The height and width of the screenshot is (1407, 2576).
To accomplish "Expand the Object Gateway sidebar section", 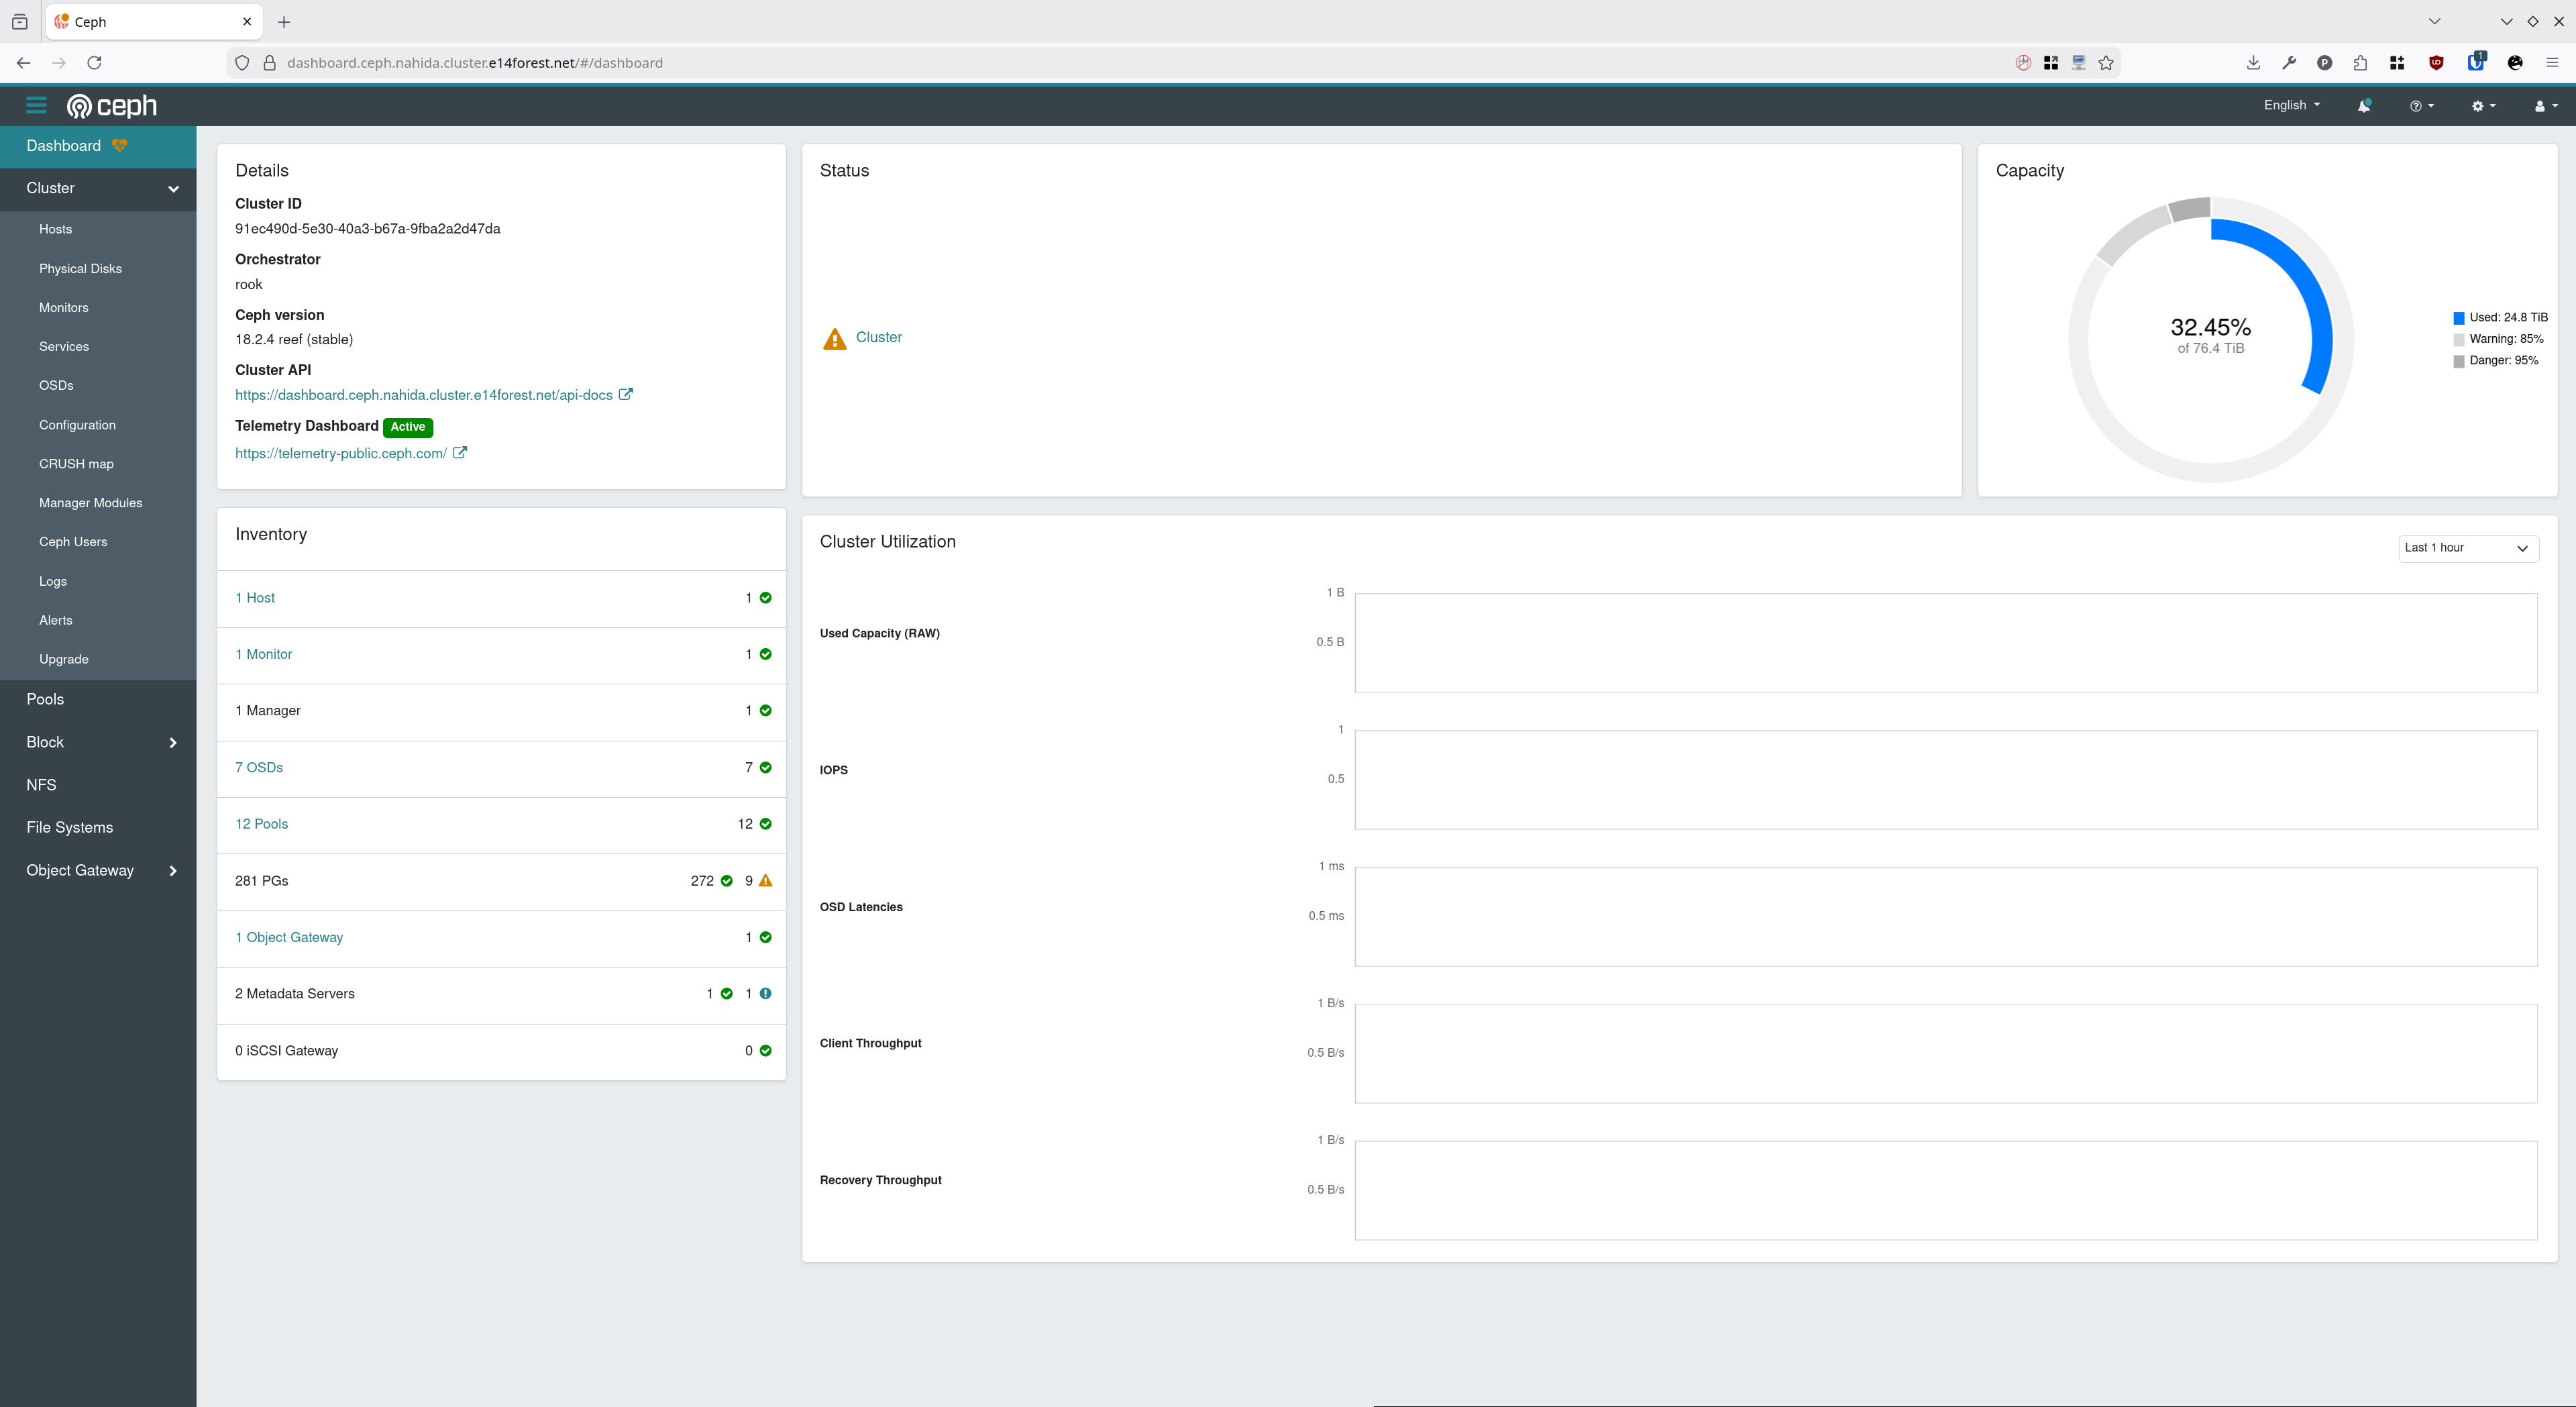I will (173, 871).
